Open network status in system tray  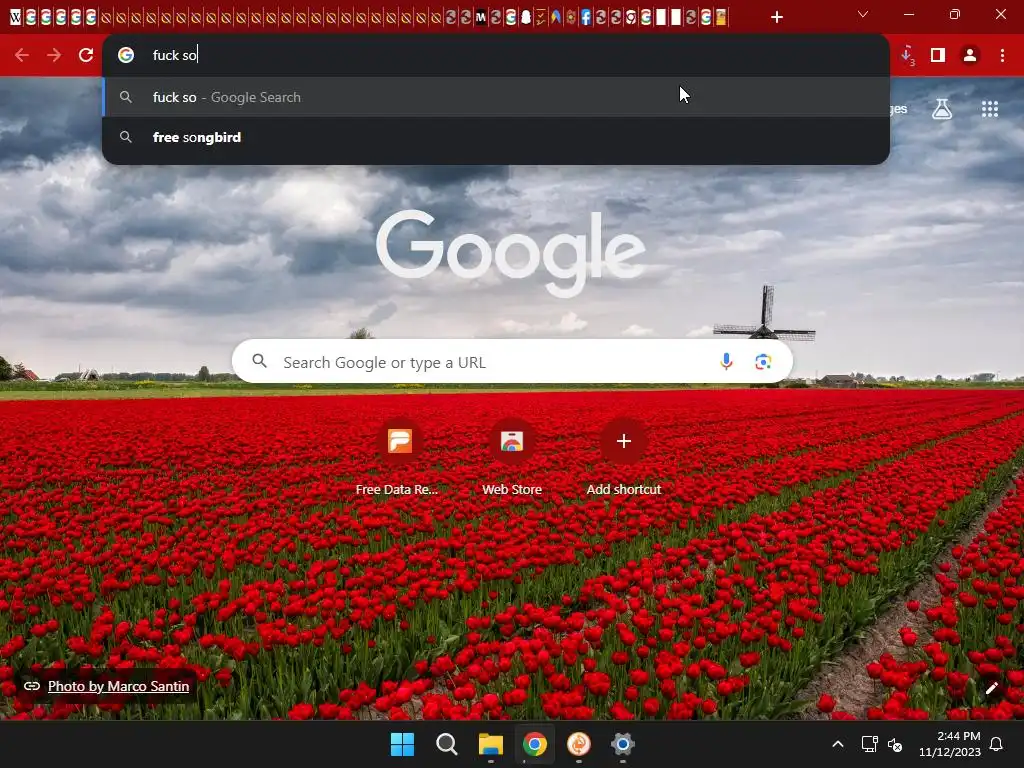[x=869, y=744]
